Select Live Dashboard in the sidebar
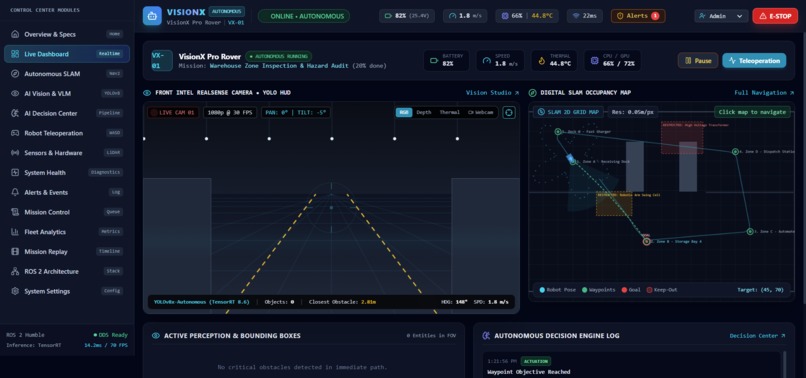806x378 pixels. (67, 54)
